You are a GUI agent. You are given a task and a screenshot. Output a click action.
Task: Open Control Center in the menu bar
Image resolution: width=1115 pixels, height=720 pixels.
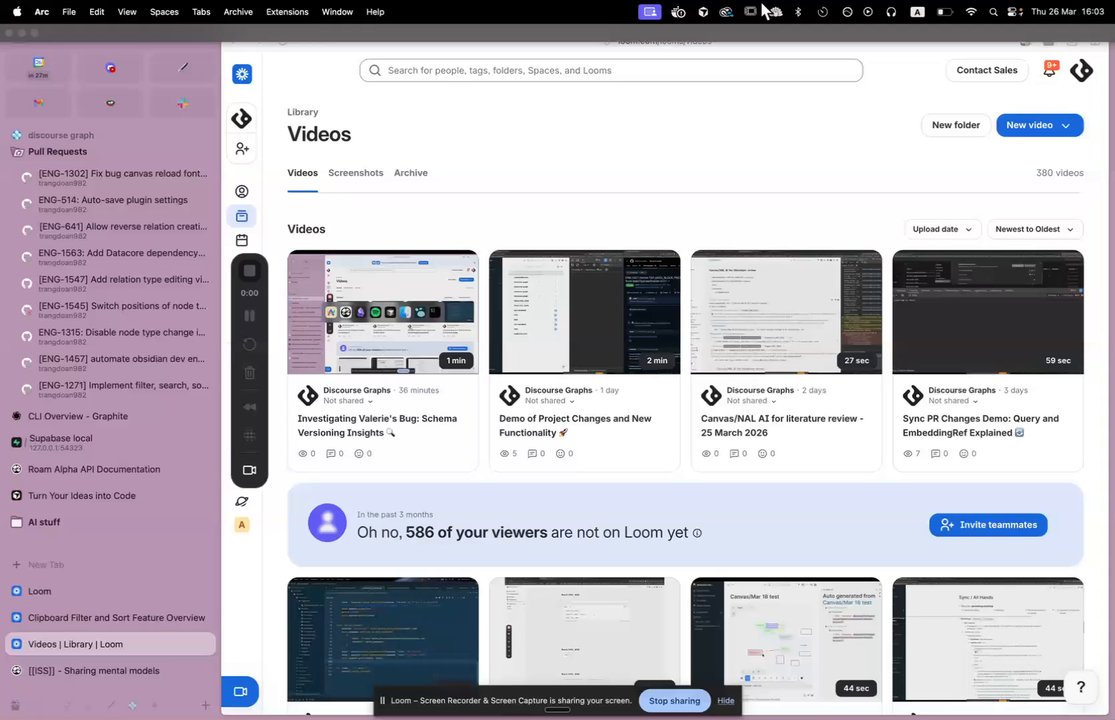coord(1015,11)
